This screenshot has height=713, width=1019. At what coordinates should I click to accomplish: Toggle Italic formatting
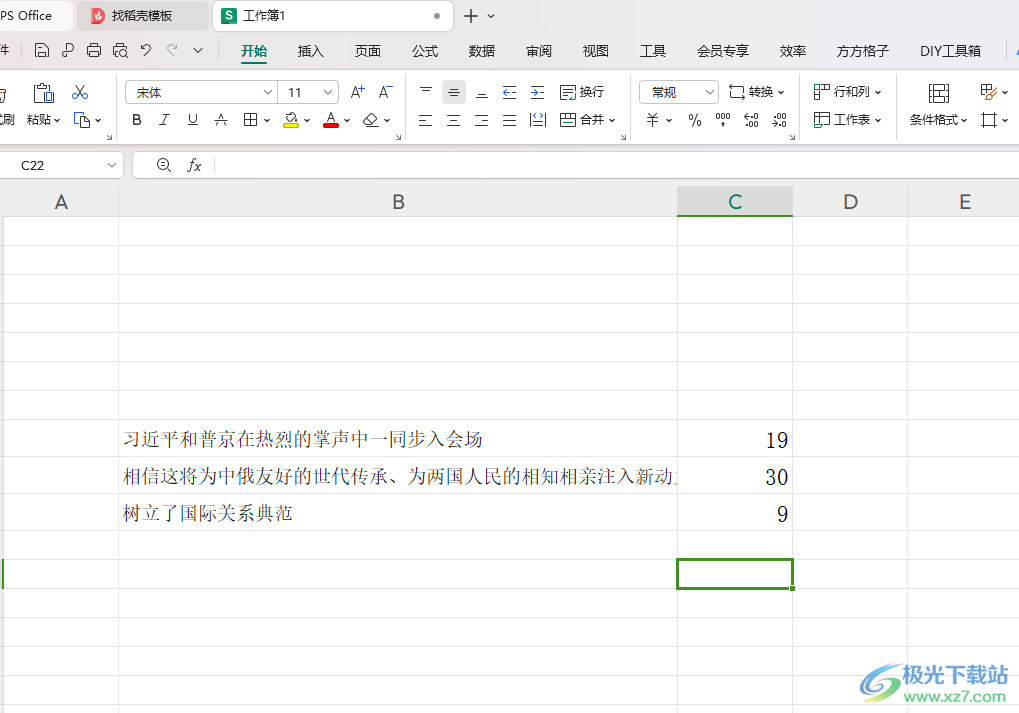click(x=164, y=120)
